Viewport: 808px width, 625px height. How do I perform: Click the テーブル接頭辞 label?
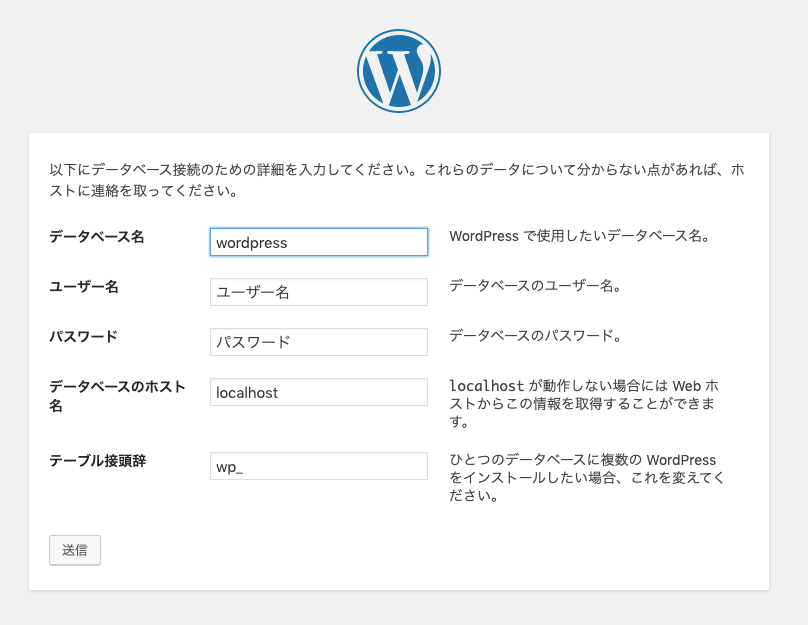[x=98, y=461]
